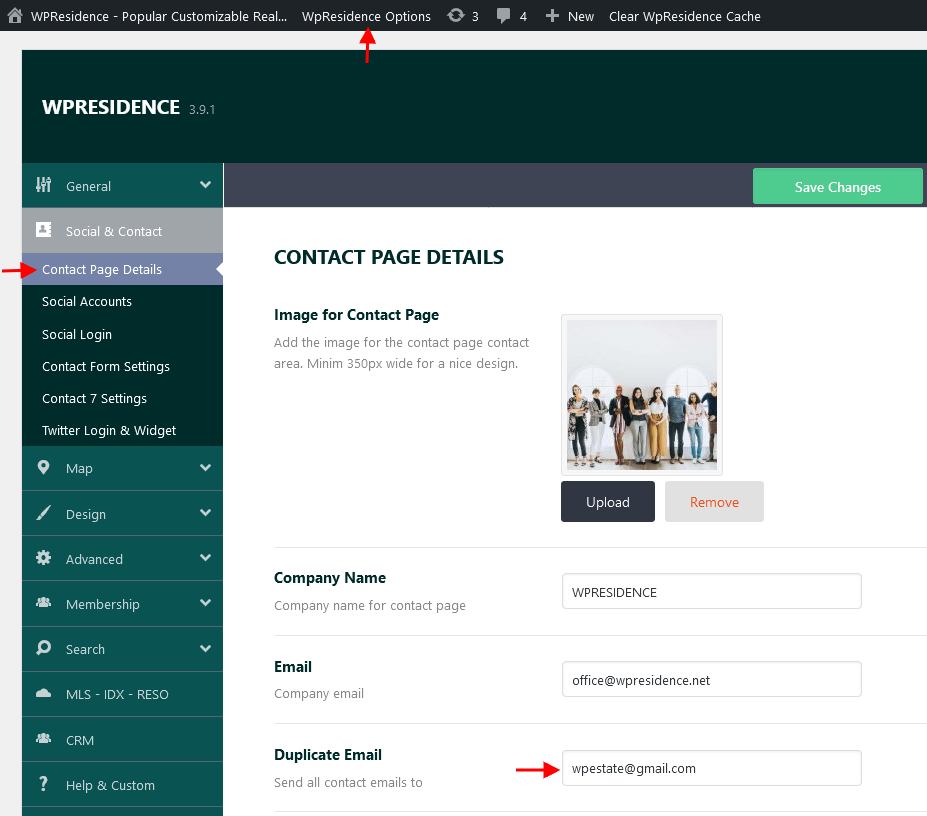Click the Help & Custom question mark icon
Image resolution: width=927 pixels, height=816 pixels.
click(x=43, y=784)
